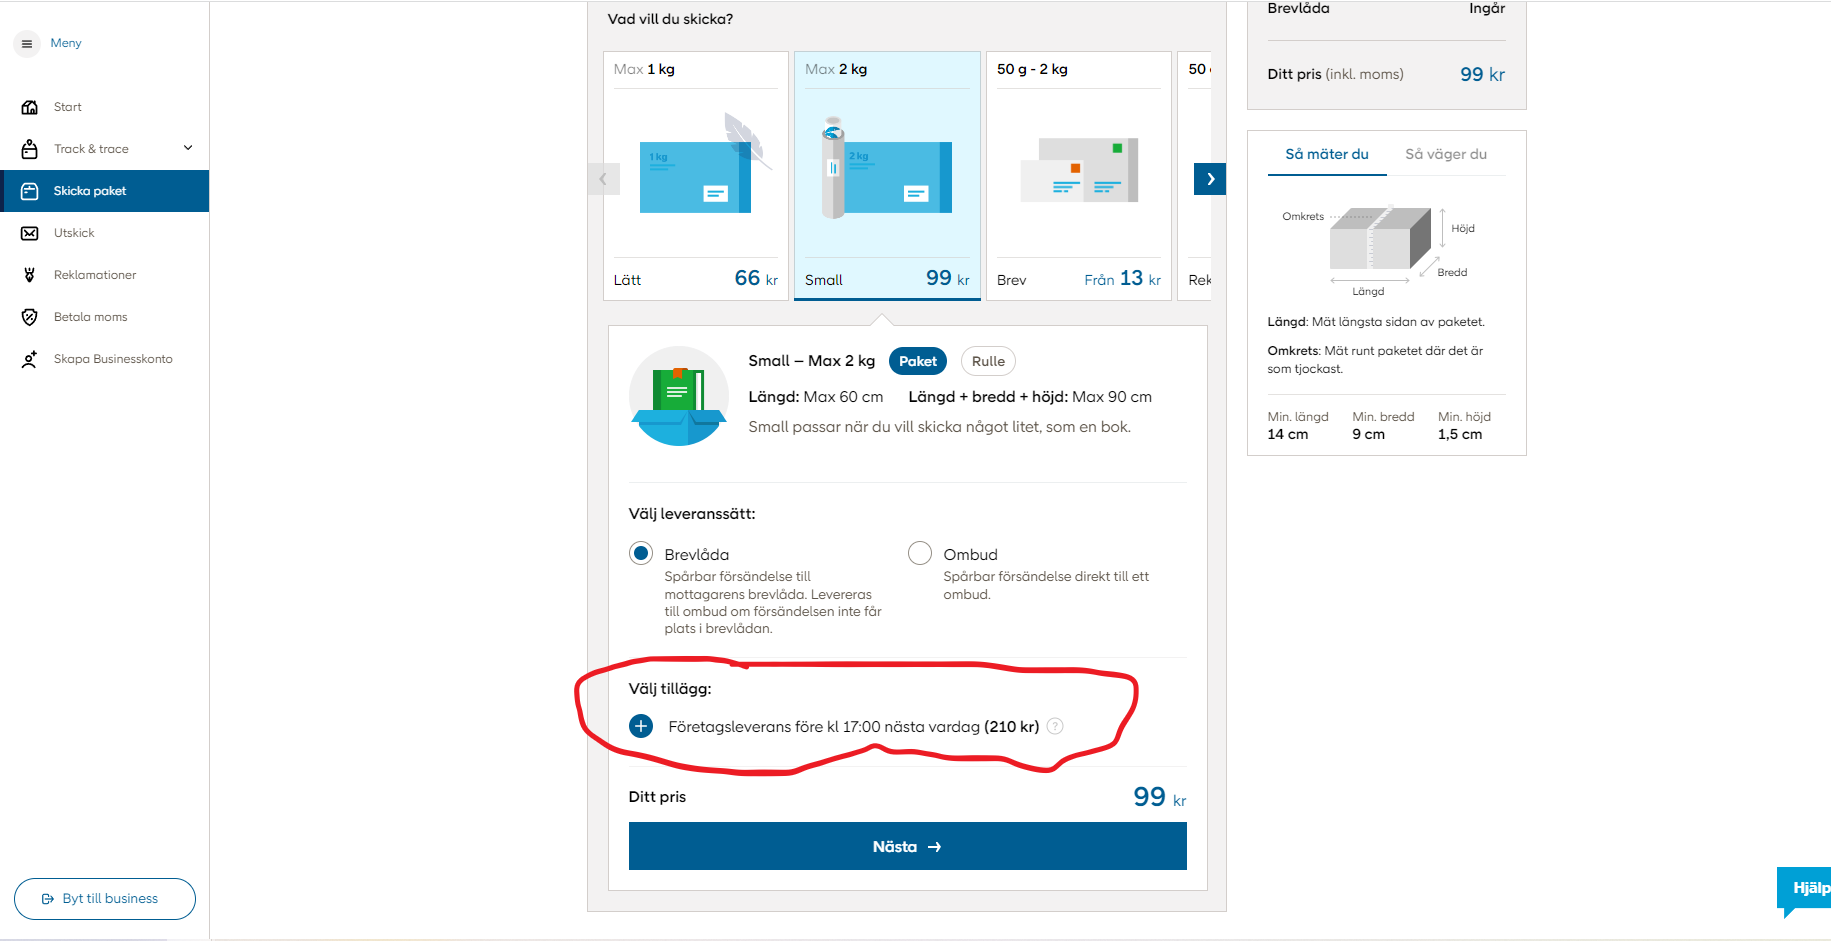1831x941 pixels.
Task: Open the Start home icon
Action: point(30,107)
